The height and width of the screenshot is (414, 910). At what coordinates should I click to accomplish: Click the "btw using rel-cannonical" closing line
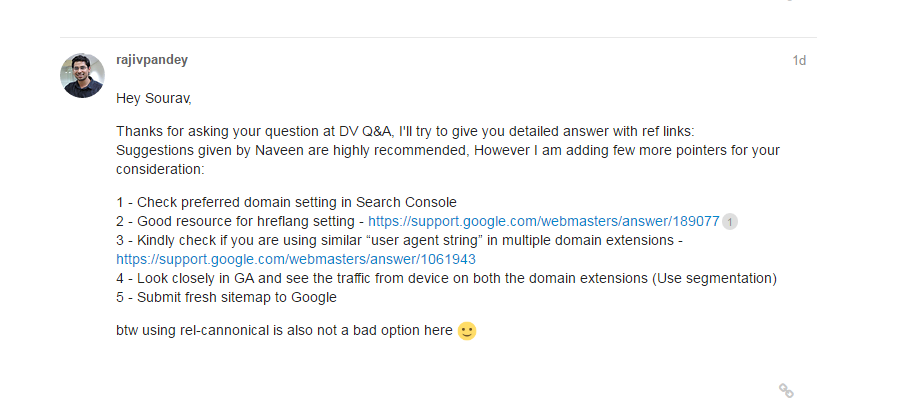pyautogui.click(x=284, y=330)
